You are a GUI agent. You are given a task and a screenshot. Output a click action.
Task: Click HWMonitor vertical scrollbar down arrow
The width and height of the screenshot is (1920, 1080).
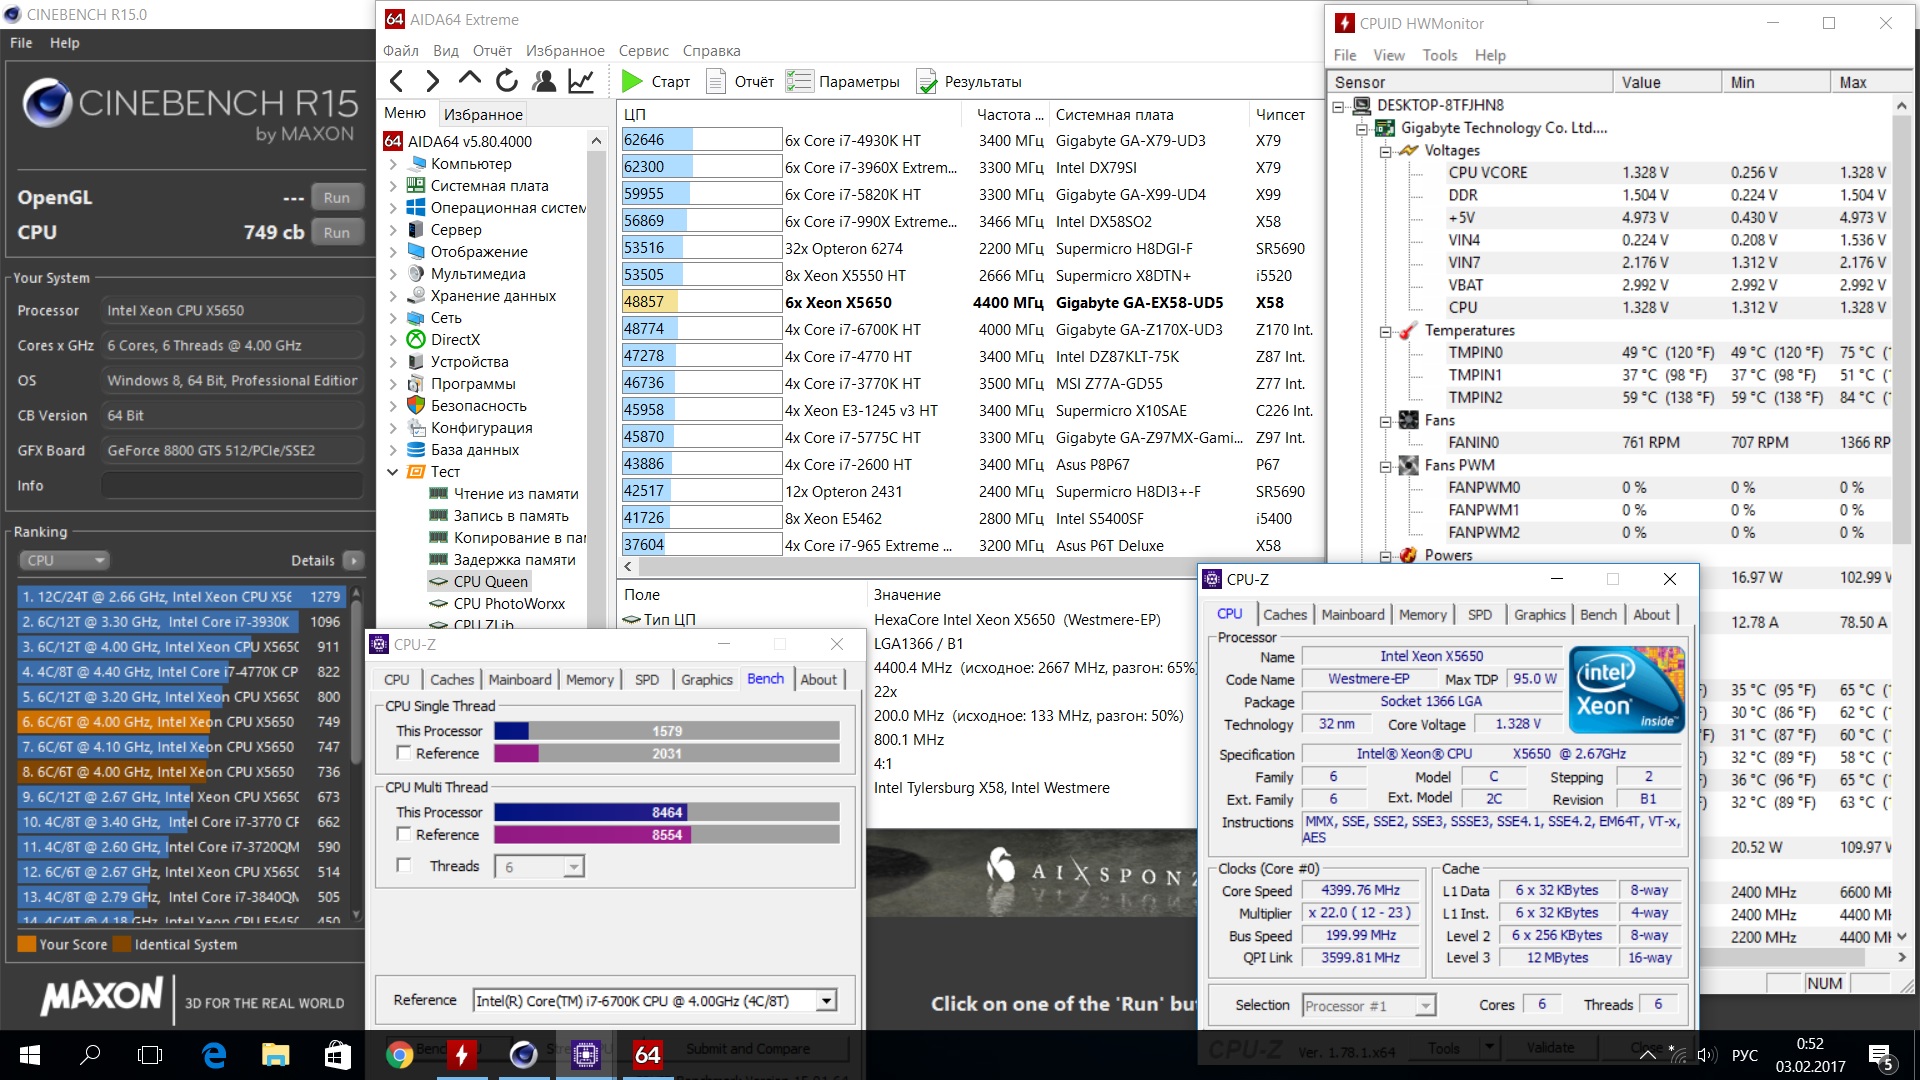coord(1901,937)
